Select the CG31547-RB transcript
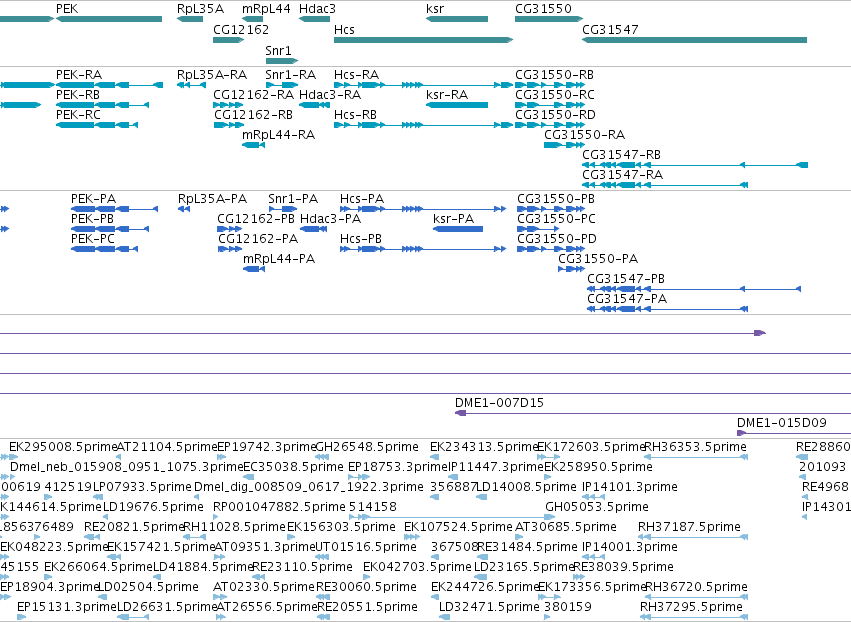The height and width of the screenshot is (622, 851). (x=695, y=165)
